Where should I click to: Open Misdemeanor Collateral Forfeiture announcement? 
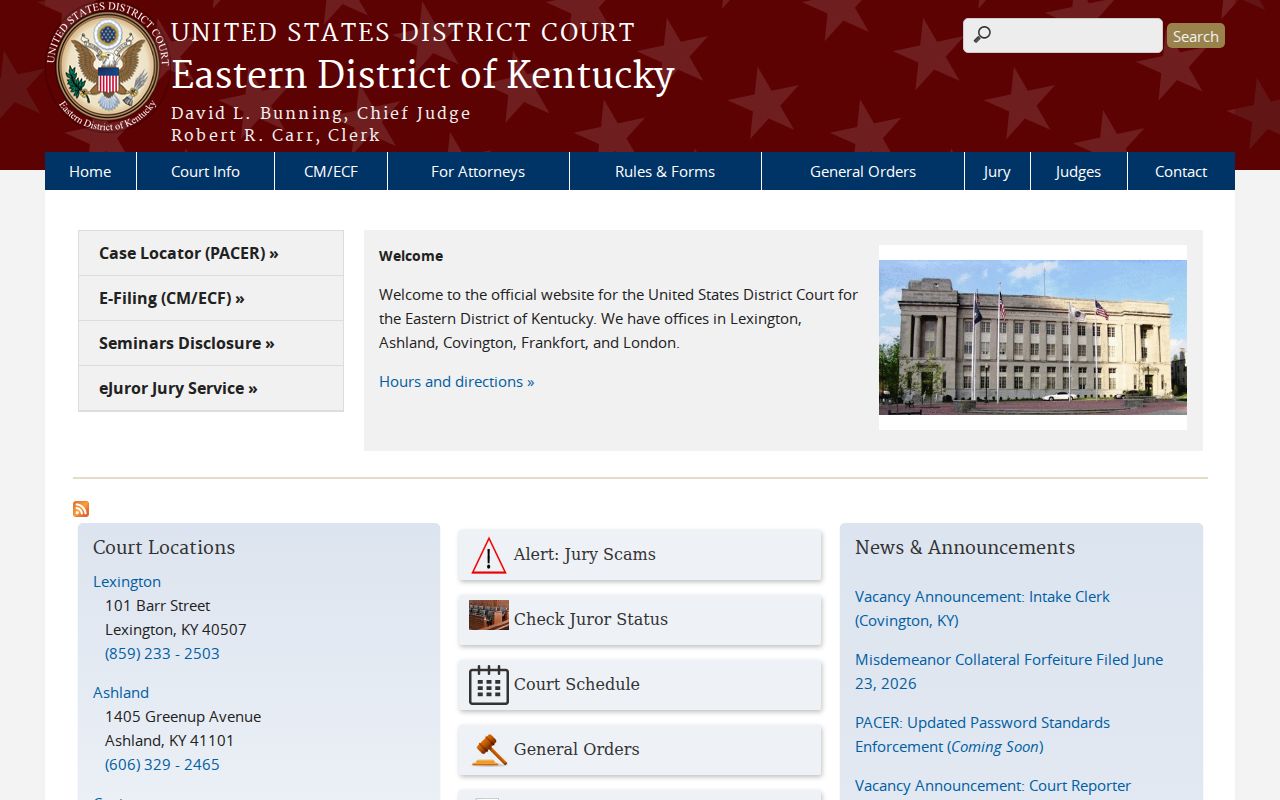[x=1009, y=671]
